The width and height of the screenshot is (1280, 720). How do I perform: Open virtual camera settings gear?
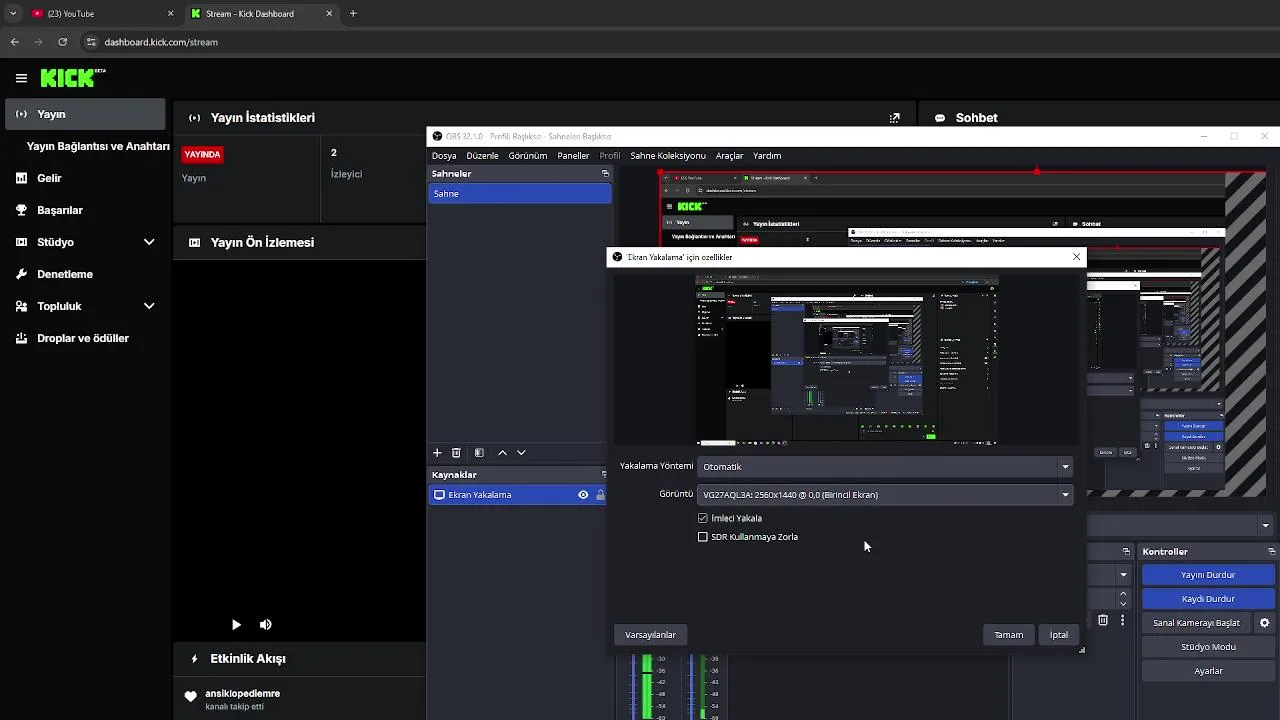click(1265, 623)
